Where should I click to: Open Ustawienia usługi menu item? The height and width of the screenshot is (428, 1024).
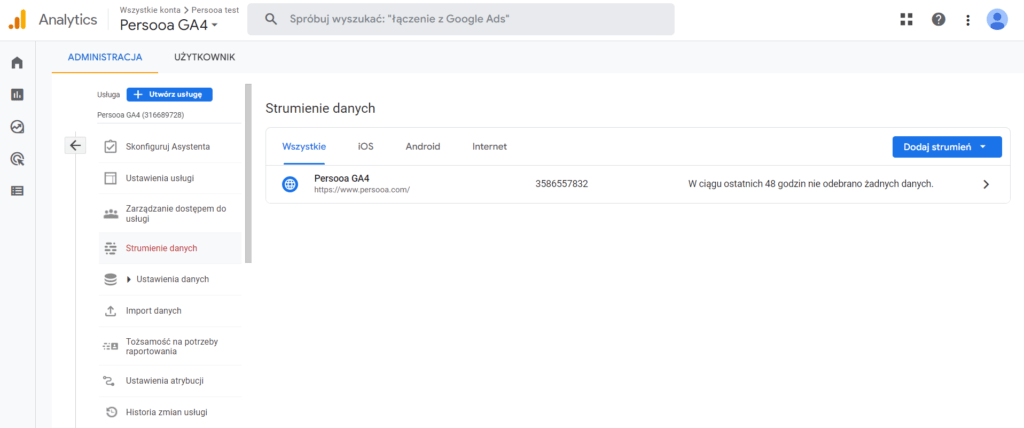click(x=170, y=178)
